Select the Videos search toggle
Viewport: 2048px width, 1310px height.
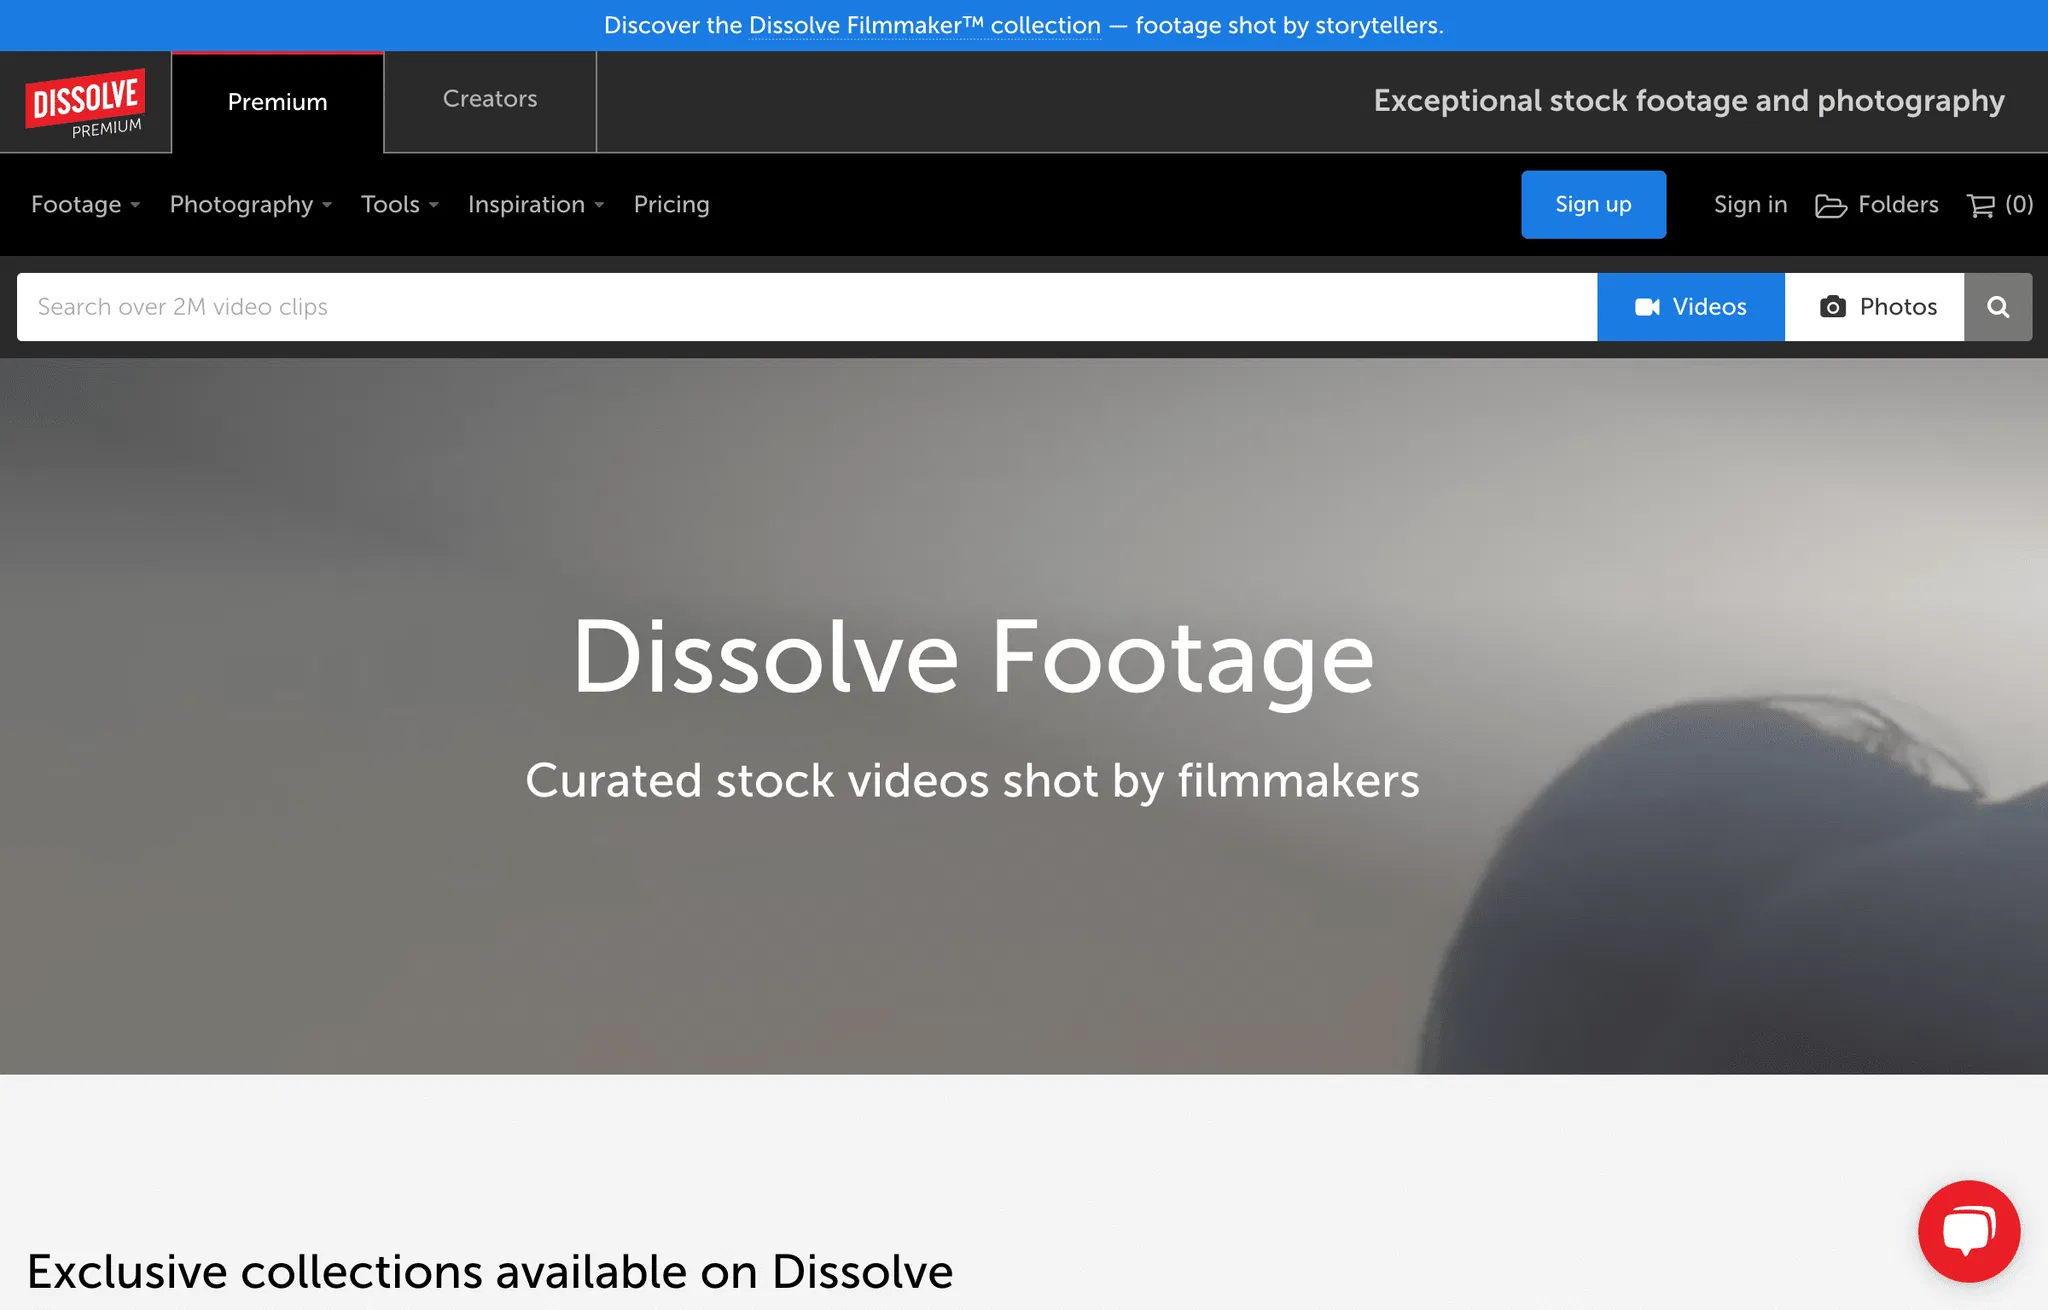coord(1691,307)
